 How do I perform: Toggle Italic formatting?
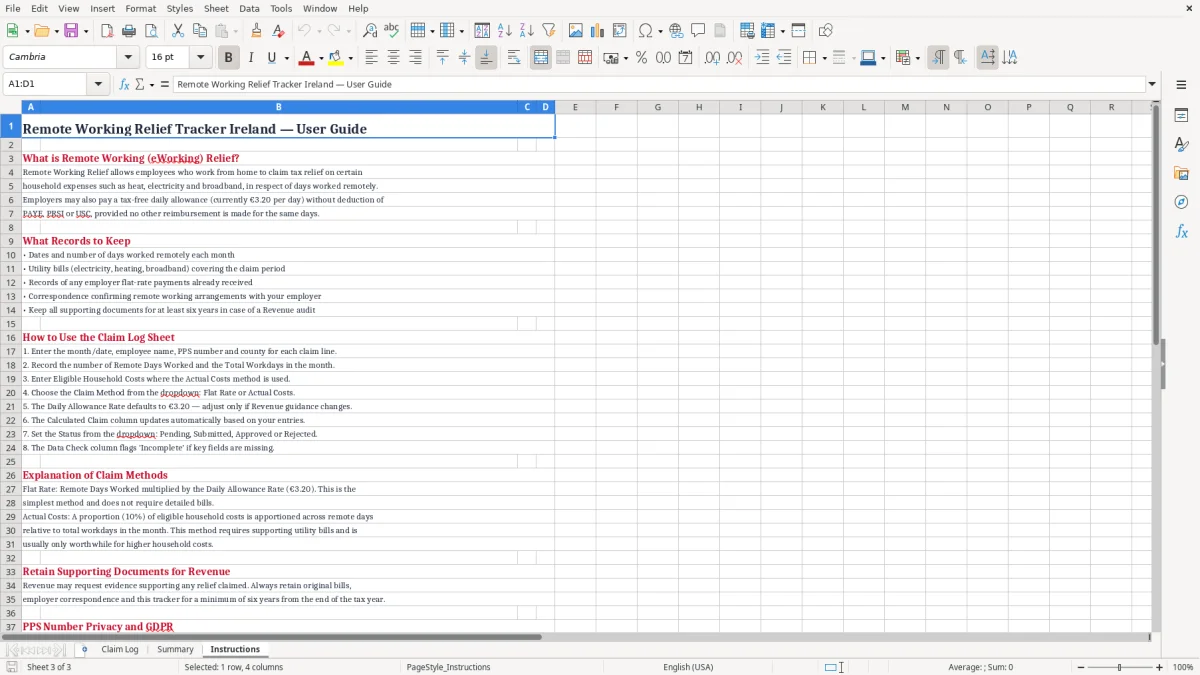click(251, 58)
